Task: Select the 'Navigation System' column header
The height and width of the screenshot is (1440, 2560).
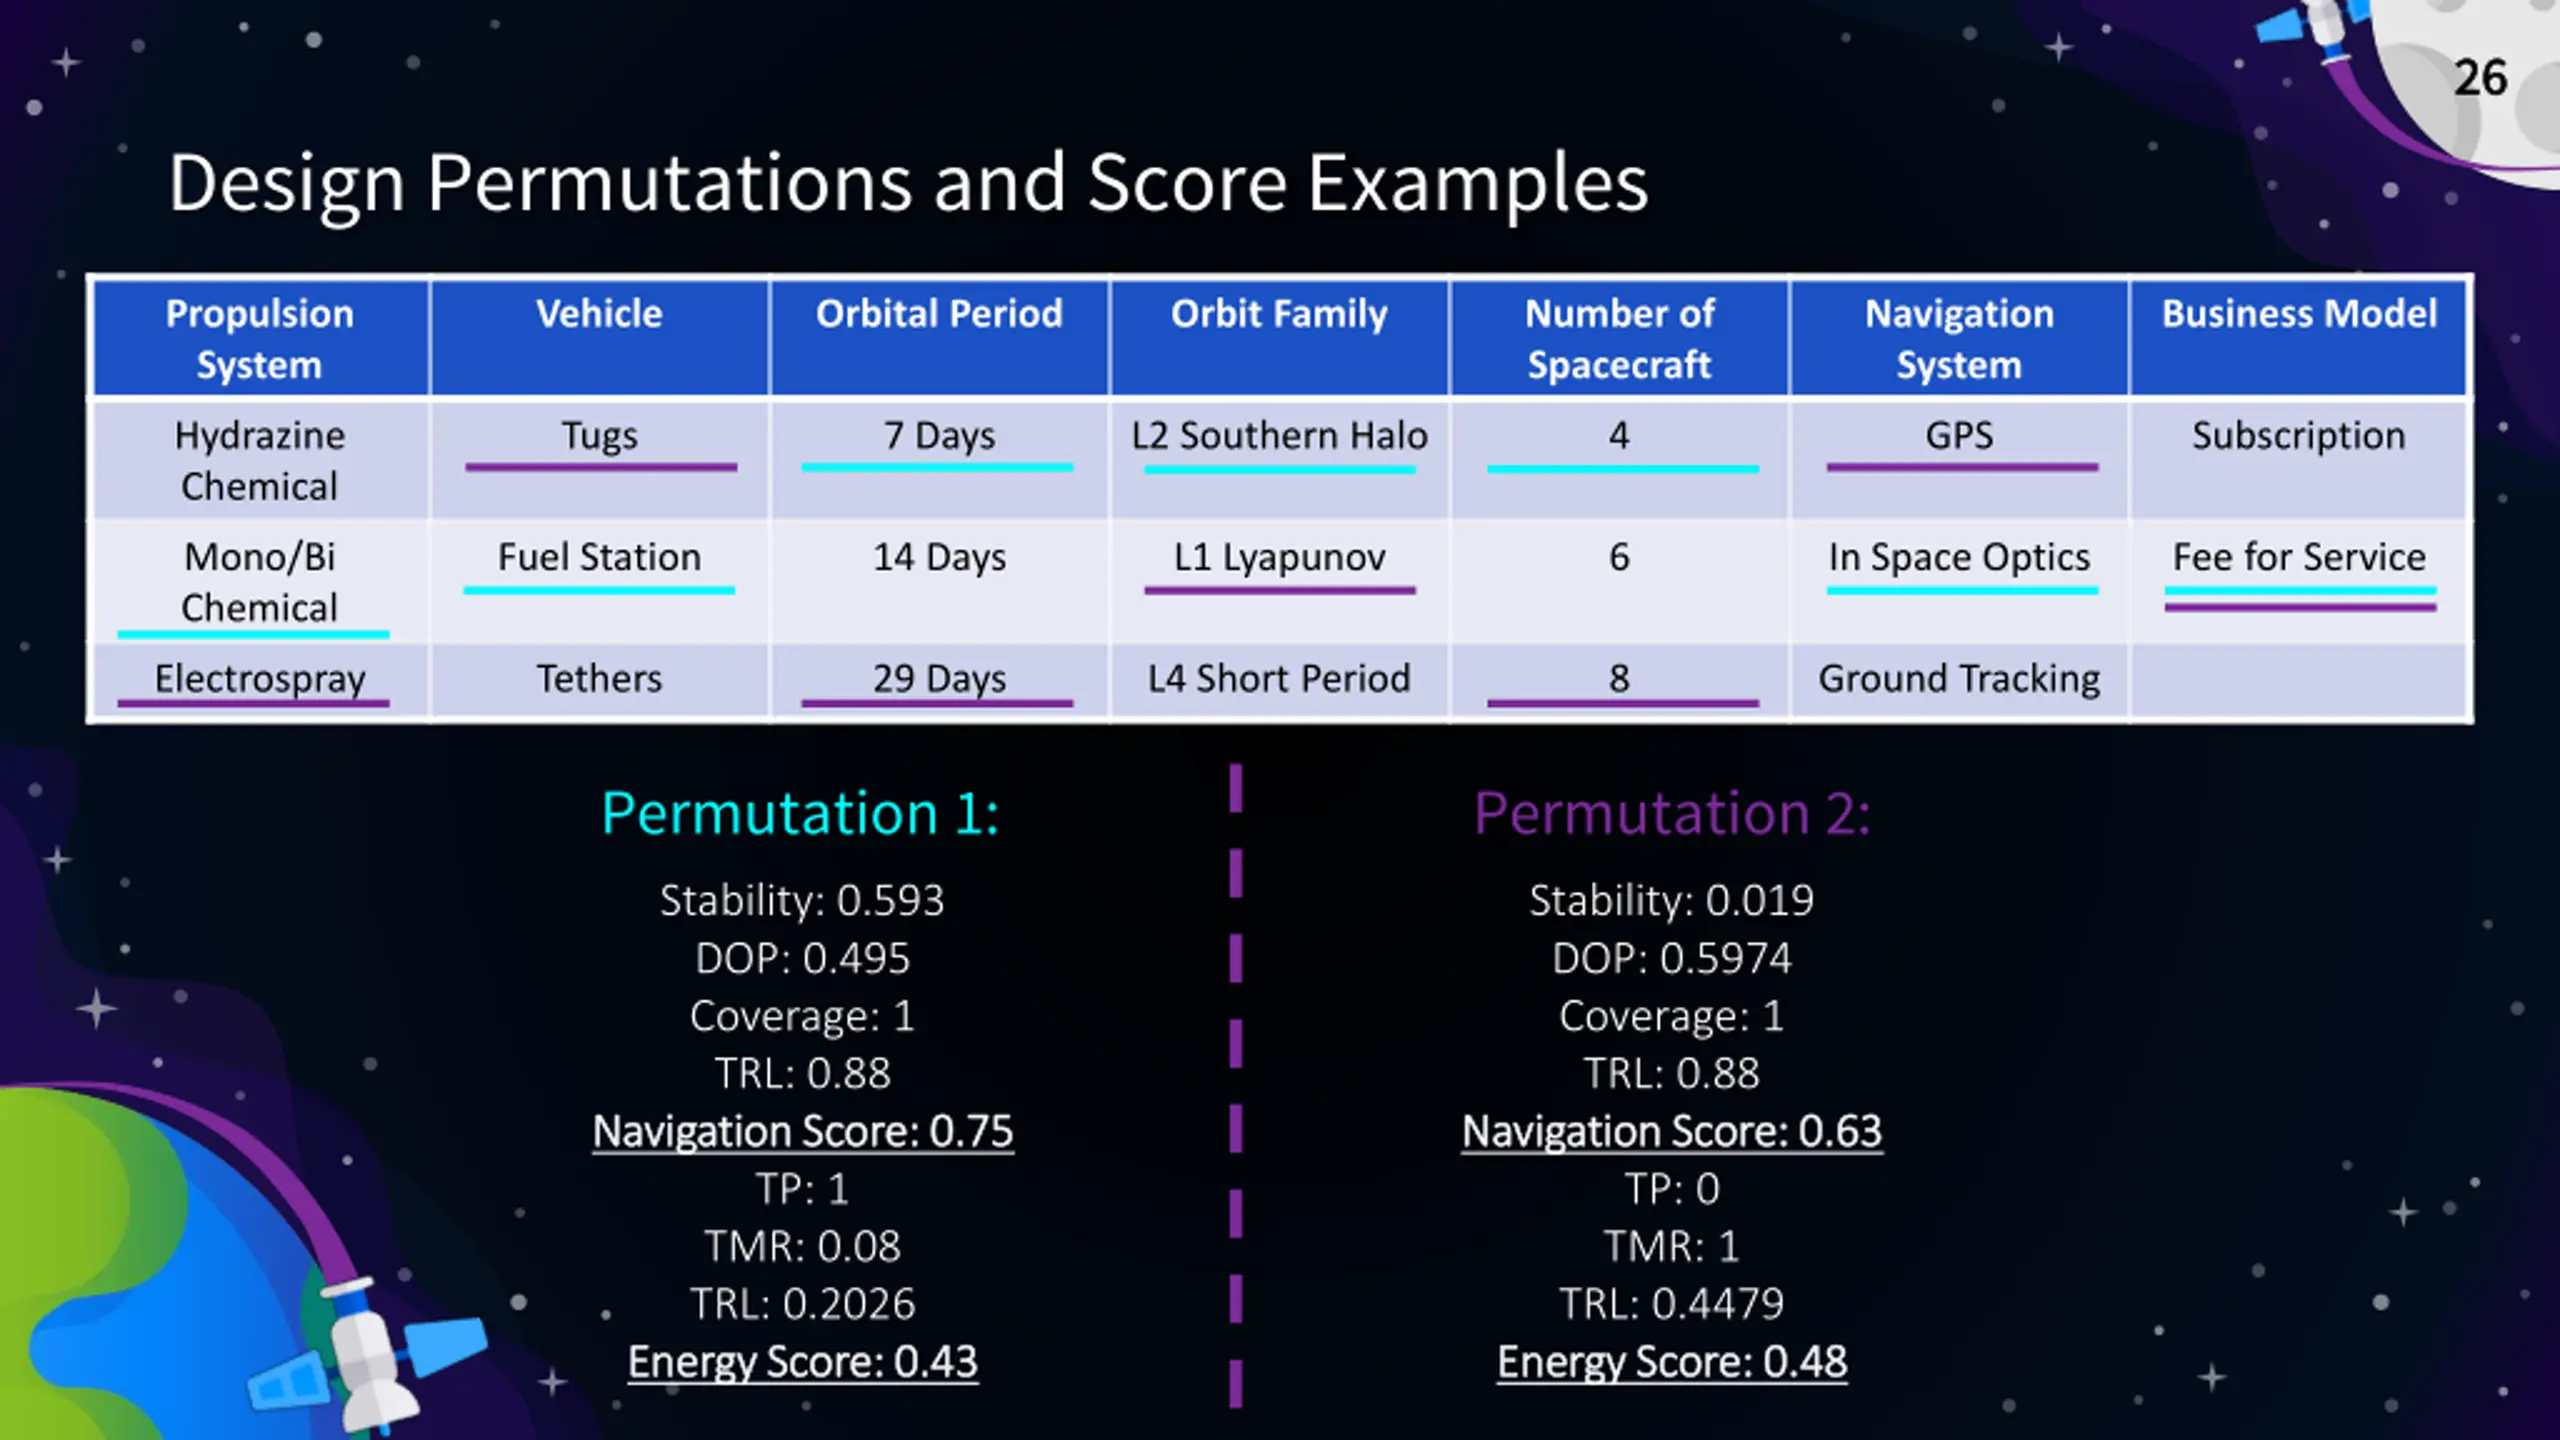Action: (1959, 339)
